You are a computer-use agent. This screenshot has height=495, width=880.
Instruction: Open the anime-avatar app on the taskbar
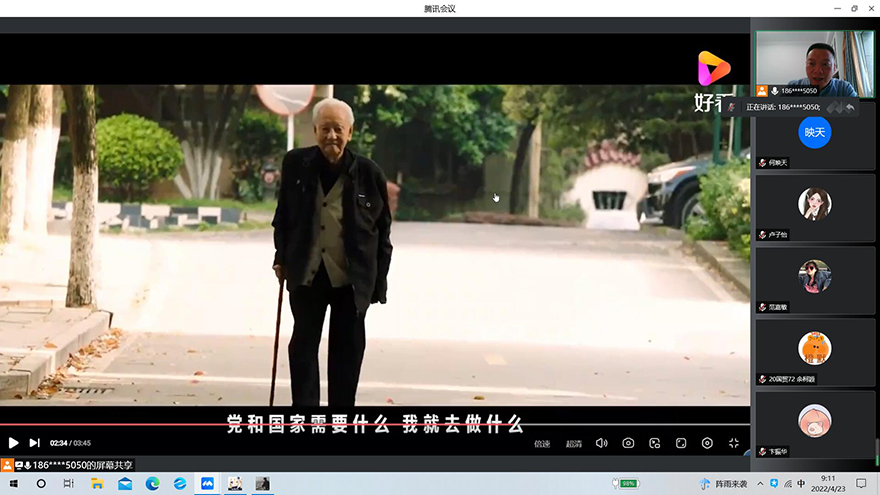click(x=235, y=483)
